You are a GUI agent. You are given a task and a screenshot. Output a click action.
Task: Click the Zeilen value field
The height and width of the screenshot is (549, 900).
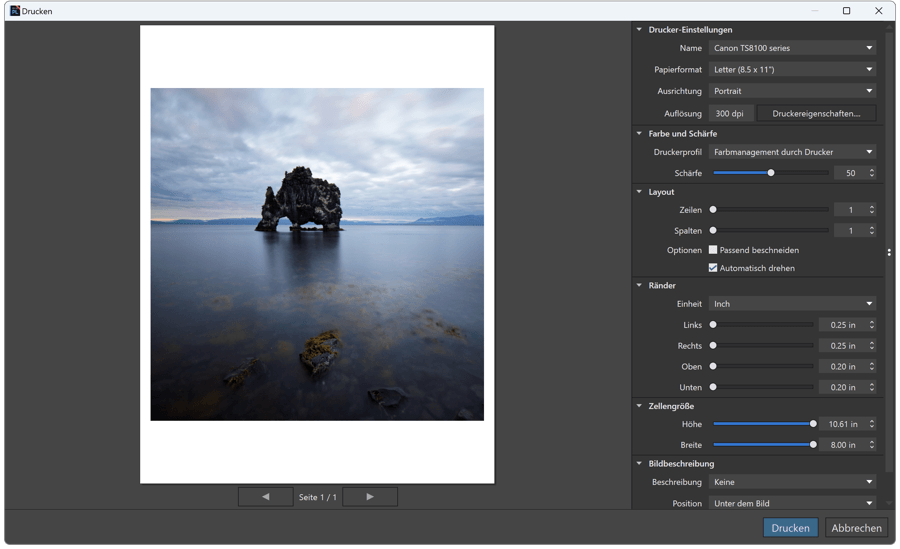pos(850,210)
